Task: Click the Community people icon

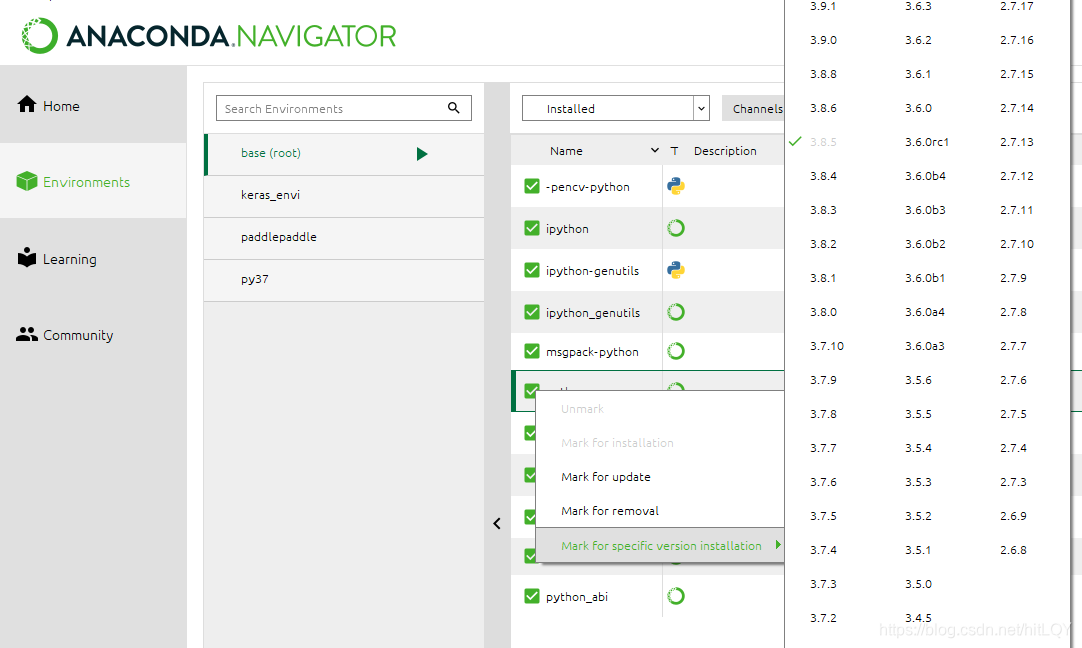Action: (x=27, y=335)
